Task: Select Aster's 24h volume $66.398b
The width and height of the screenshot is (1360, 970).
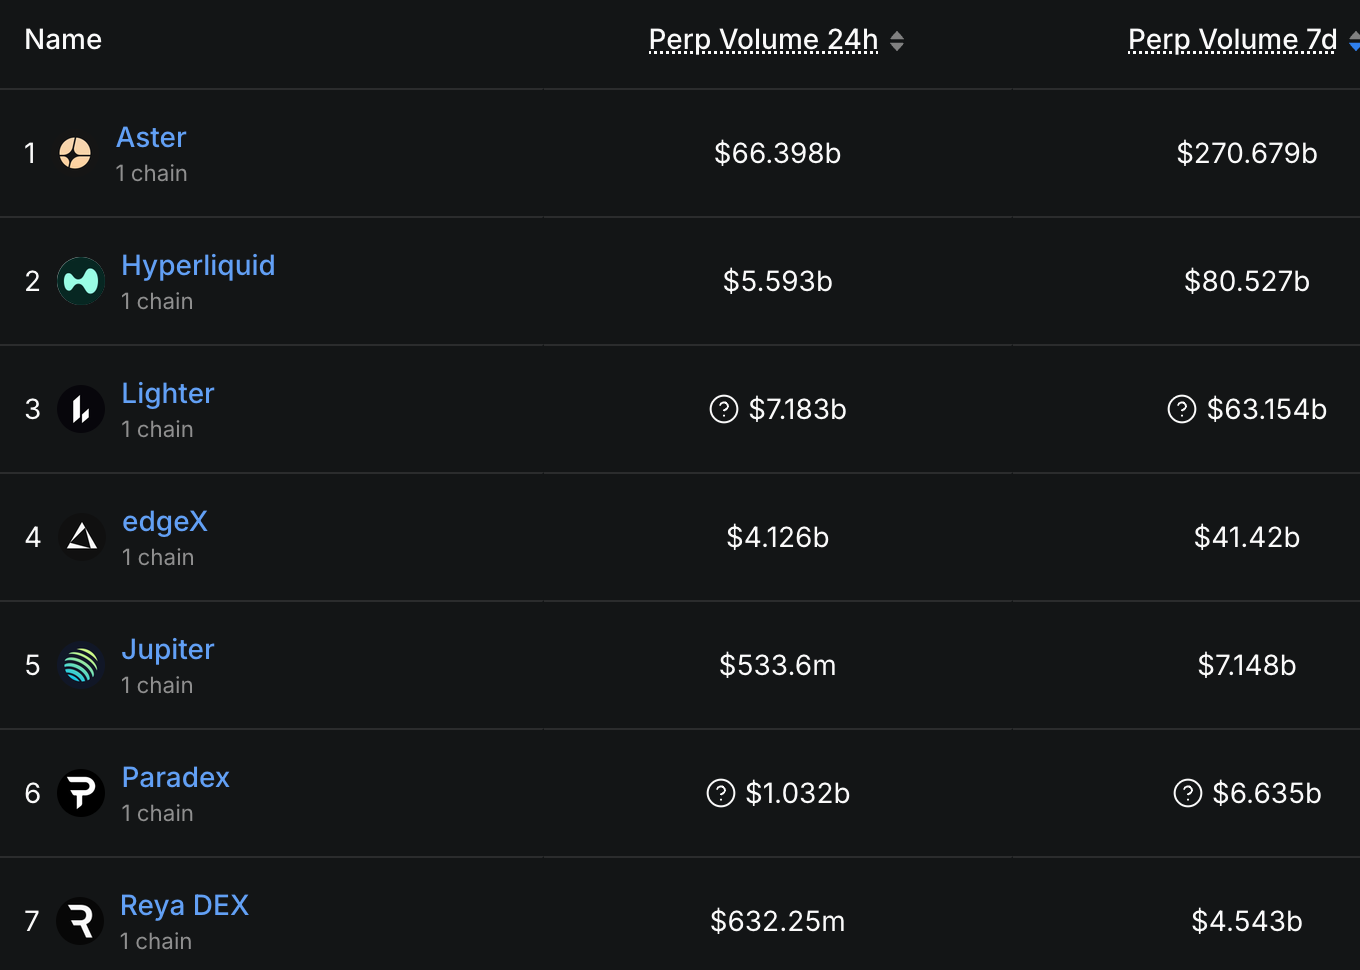Action: (777, 153)
